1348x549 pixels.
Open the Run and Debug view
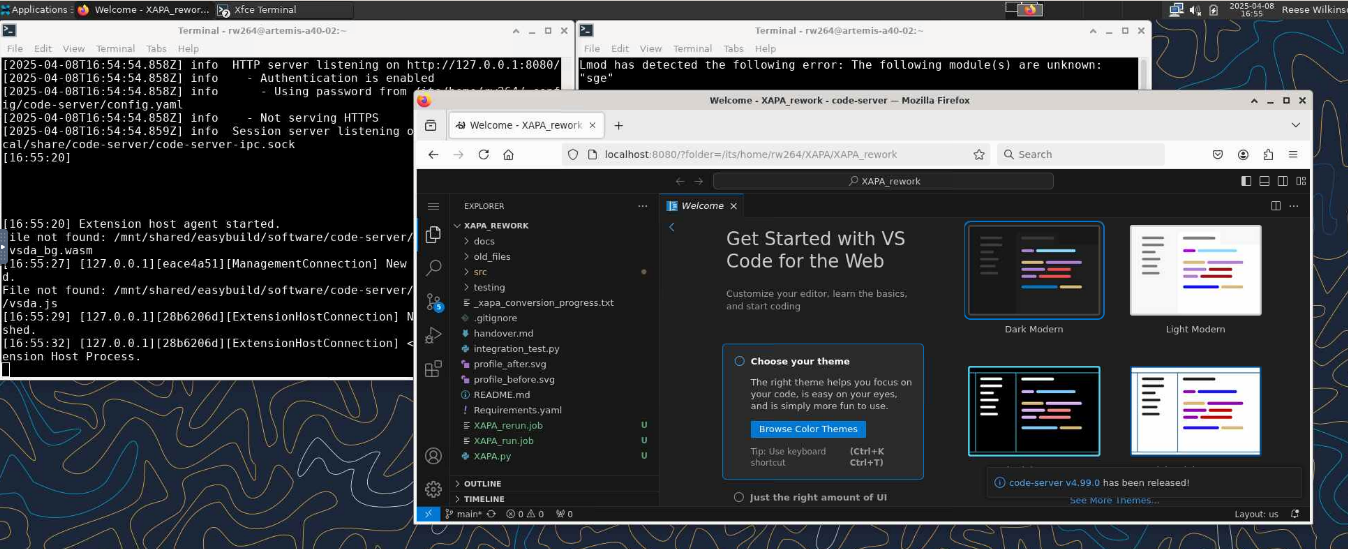(x=433, y=335)
